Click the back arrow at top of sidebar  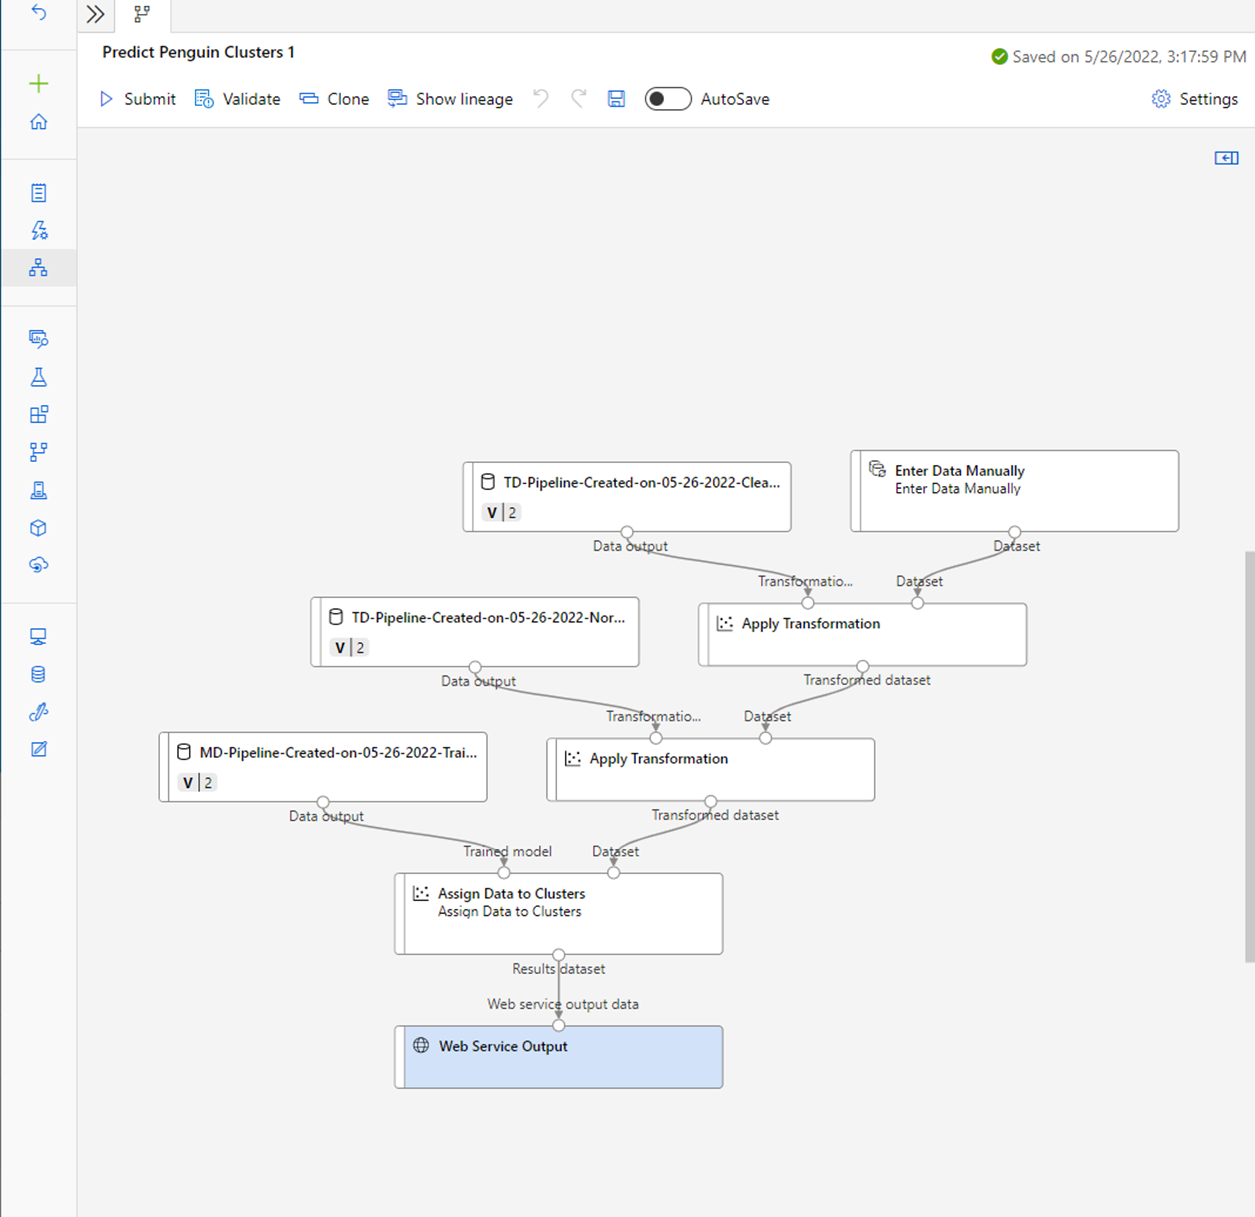pos(38,13)
